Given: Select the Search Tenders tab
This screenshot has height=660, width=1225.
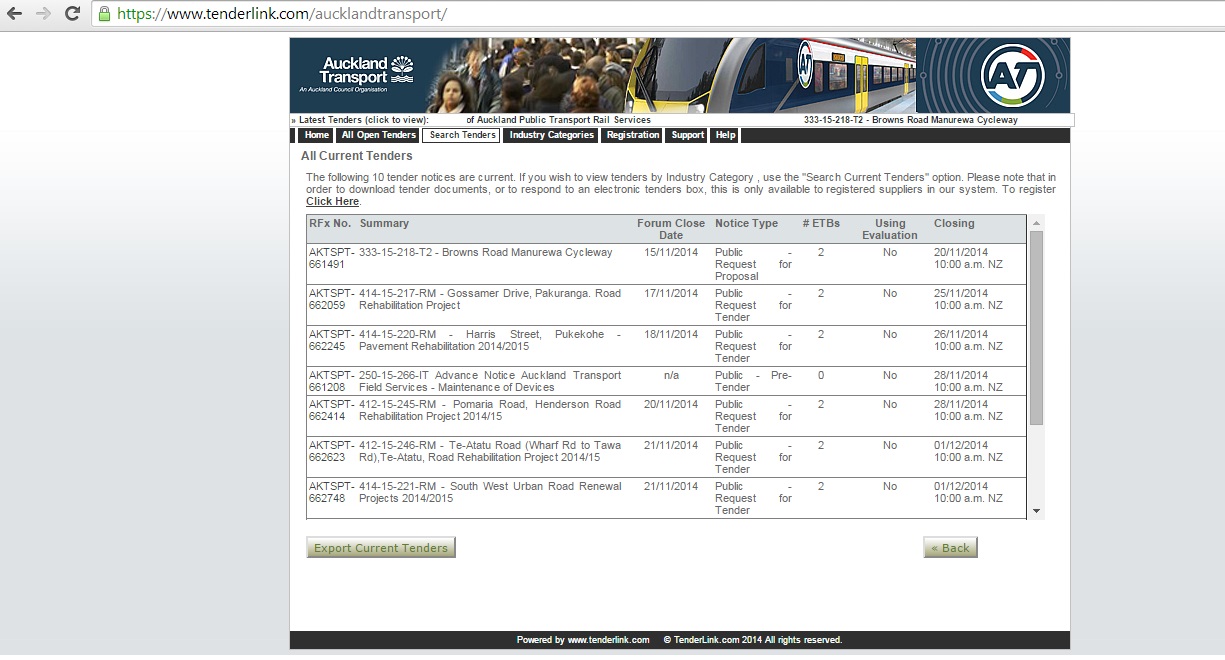Looking at the screenshot, I should [x=461, y=135].
